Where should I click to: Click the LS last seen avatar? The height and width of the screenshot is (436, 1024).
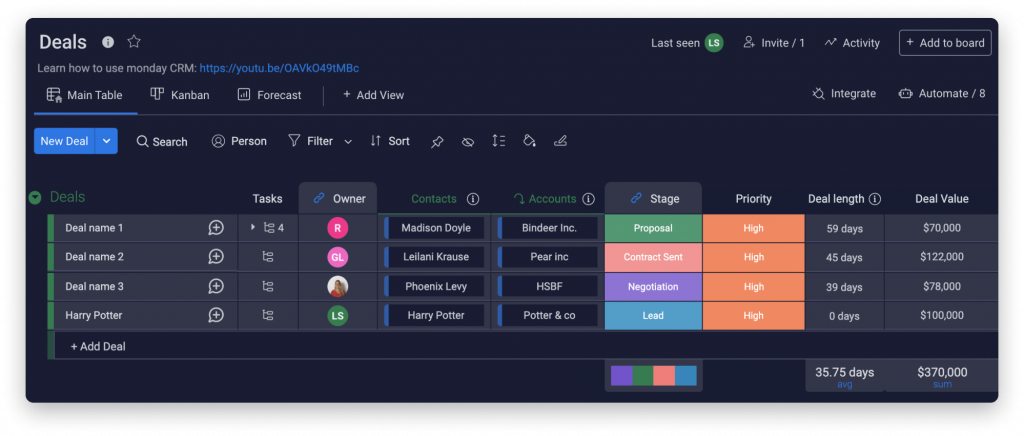714,43
